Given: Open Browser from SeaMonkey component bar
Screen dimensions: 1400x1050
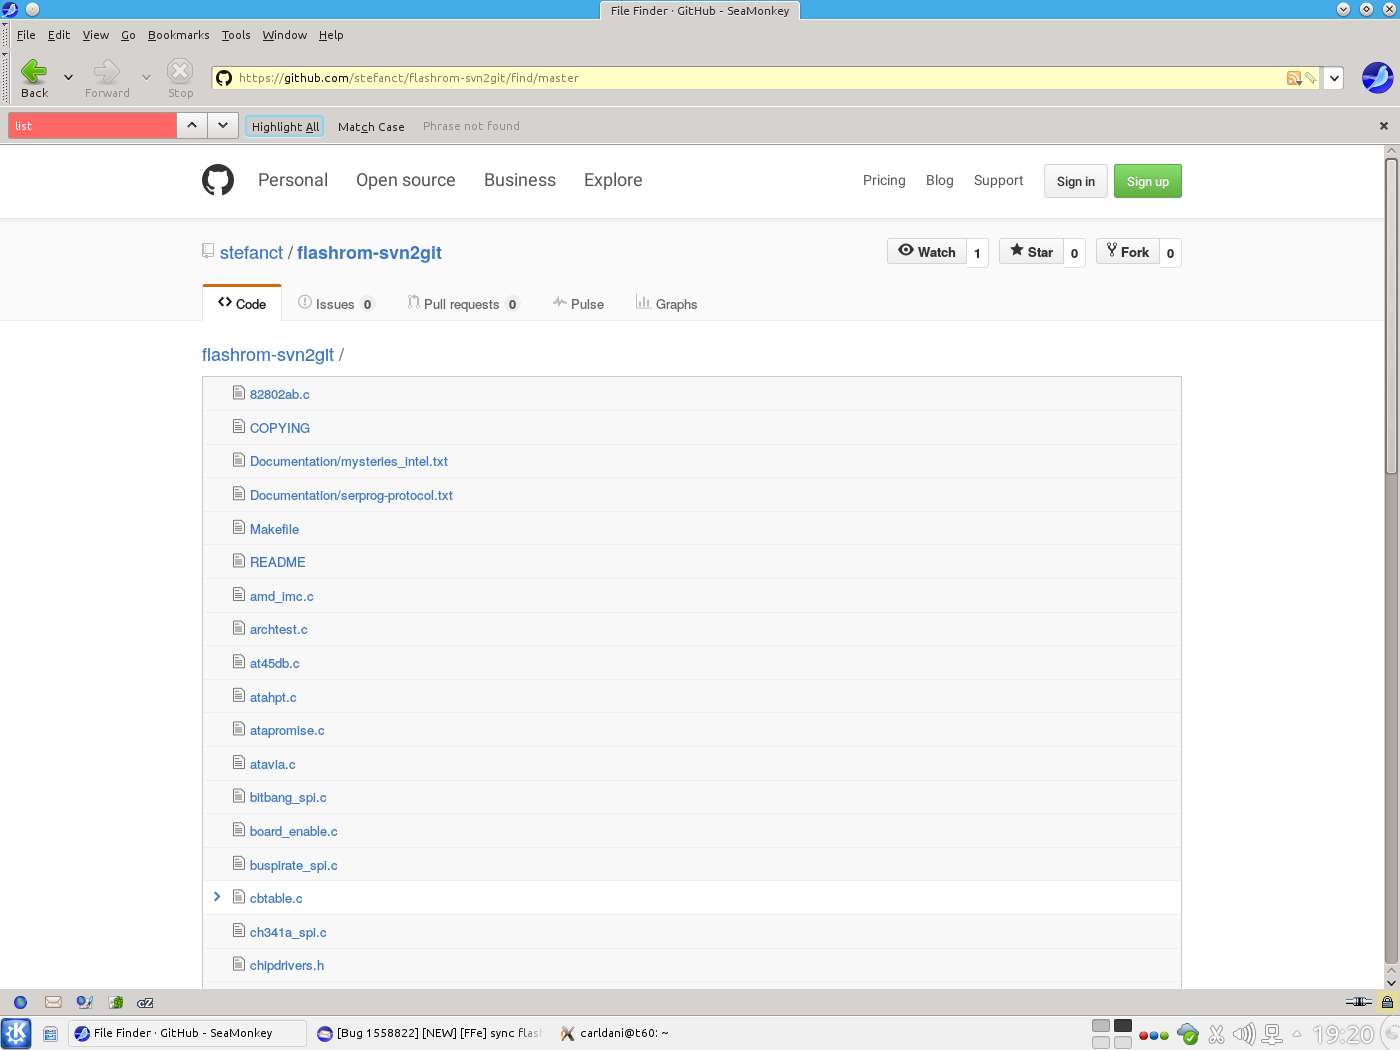Looking at the screenshot, I should (20, 1002).
